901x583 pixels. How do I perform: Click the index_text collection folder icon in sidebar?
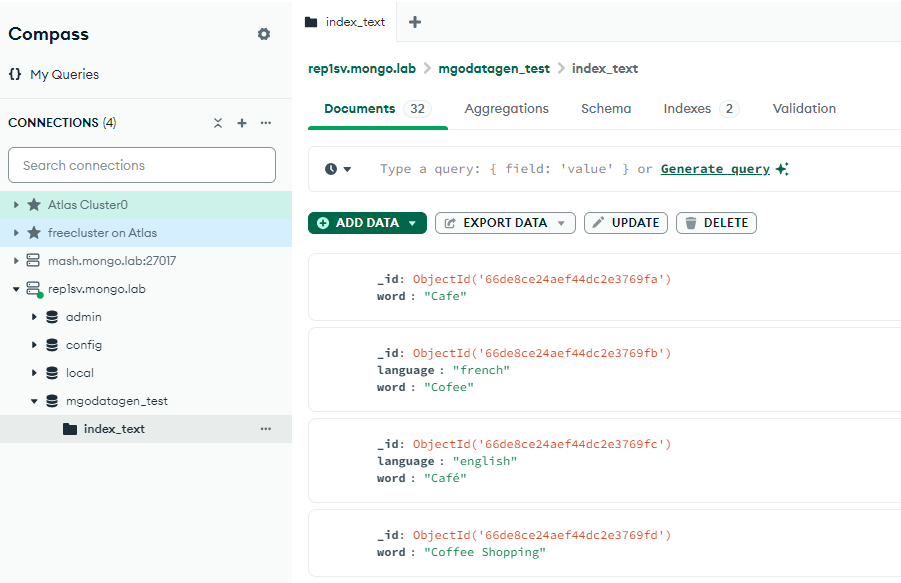(70, 428)
